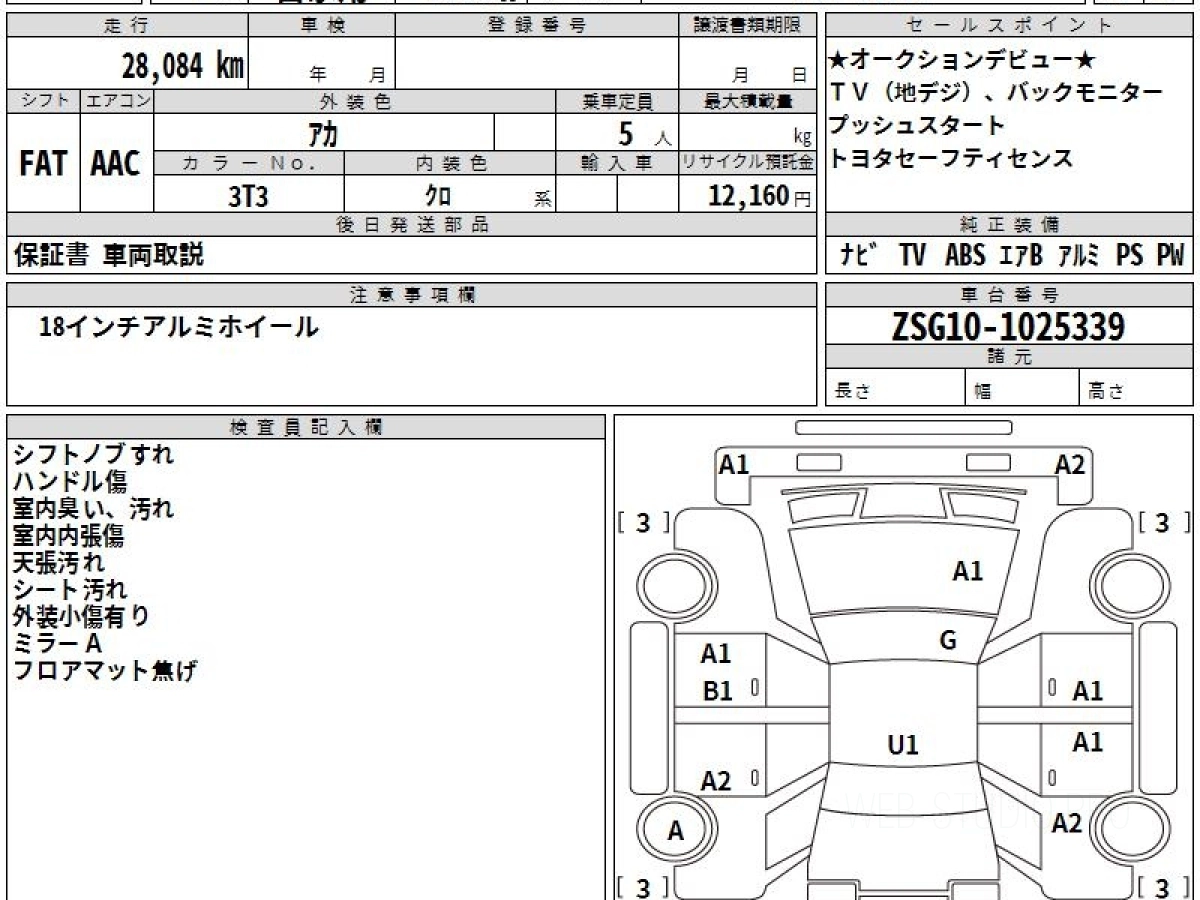Select the カラーNo. label cell
Screen dimensions: 1200x900
(x=249, y=163)
